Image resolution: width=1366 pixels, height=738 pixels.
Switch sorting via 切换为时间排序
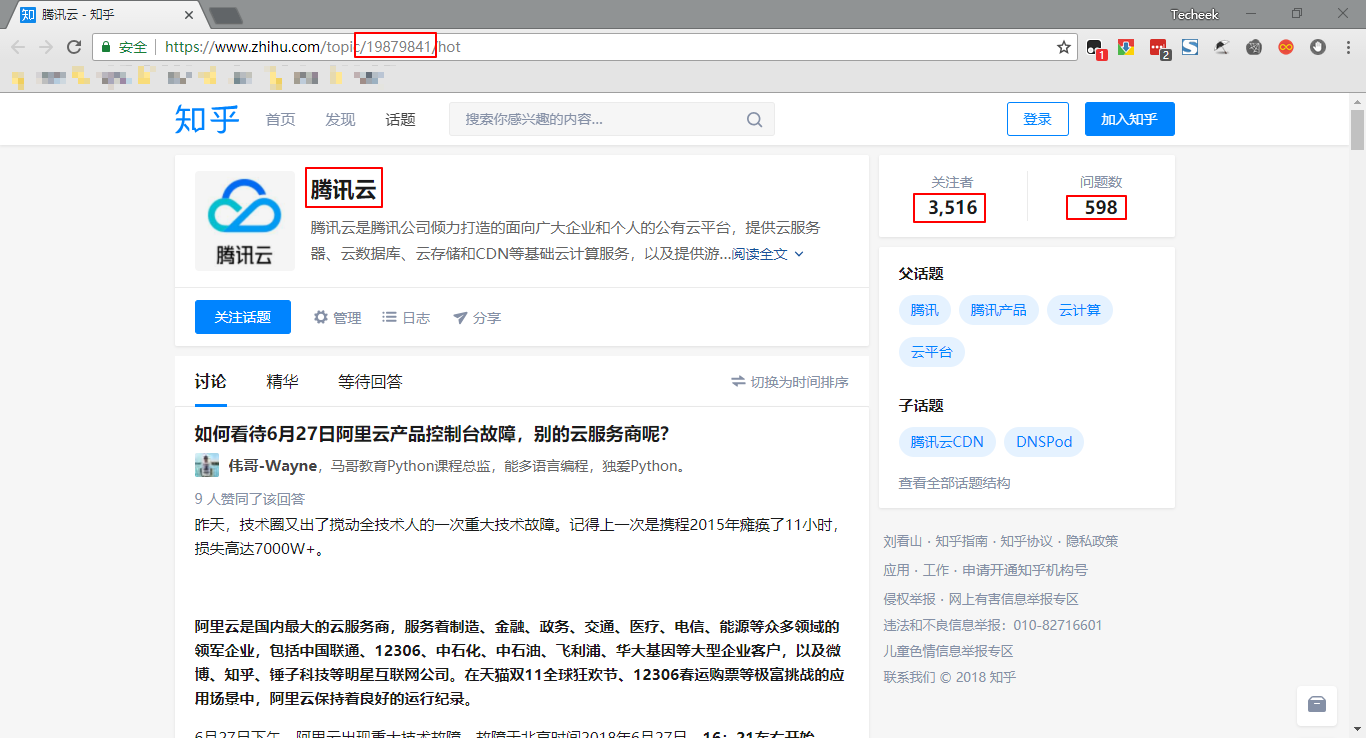[x=790, y=382]
